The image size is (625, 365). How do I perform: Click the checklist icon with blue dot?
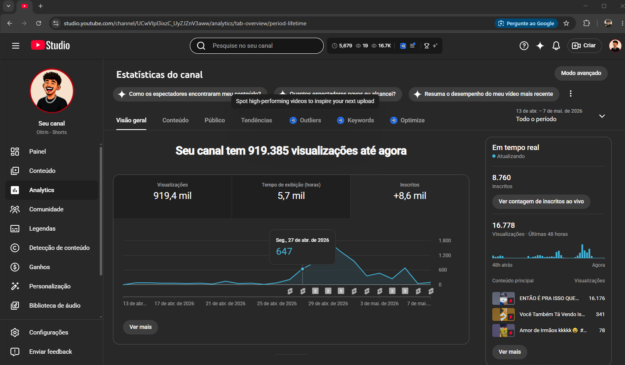[413, 46]
